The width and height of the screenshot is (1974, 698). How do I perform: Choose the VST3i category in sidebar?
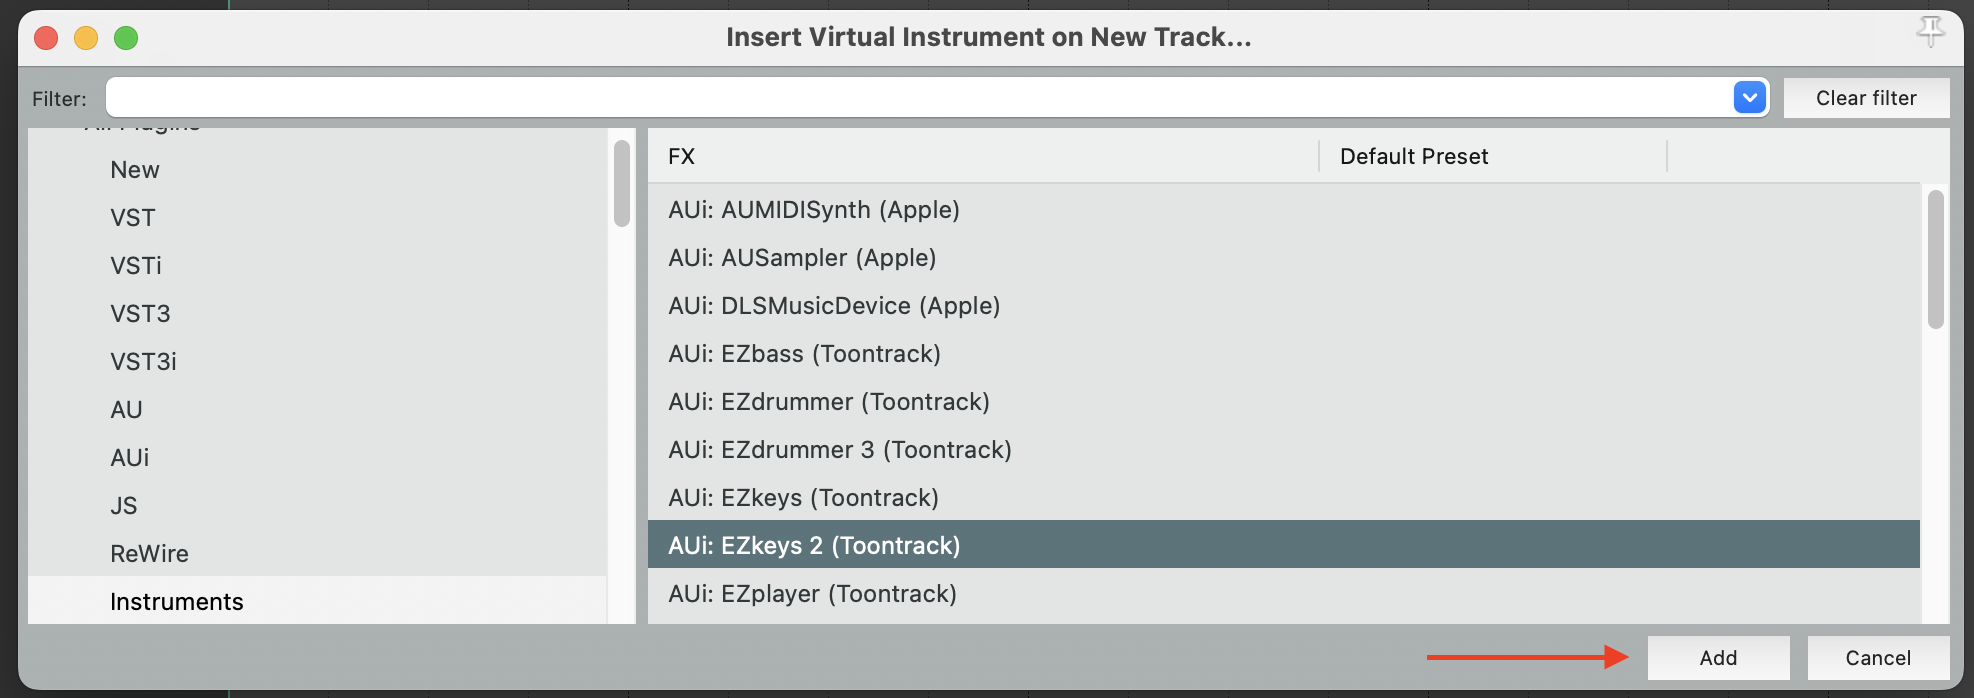[143, 362]
